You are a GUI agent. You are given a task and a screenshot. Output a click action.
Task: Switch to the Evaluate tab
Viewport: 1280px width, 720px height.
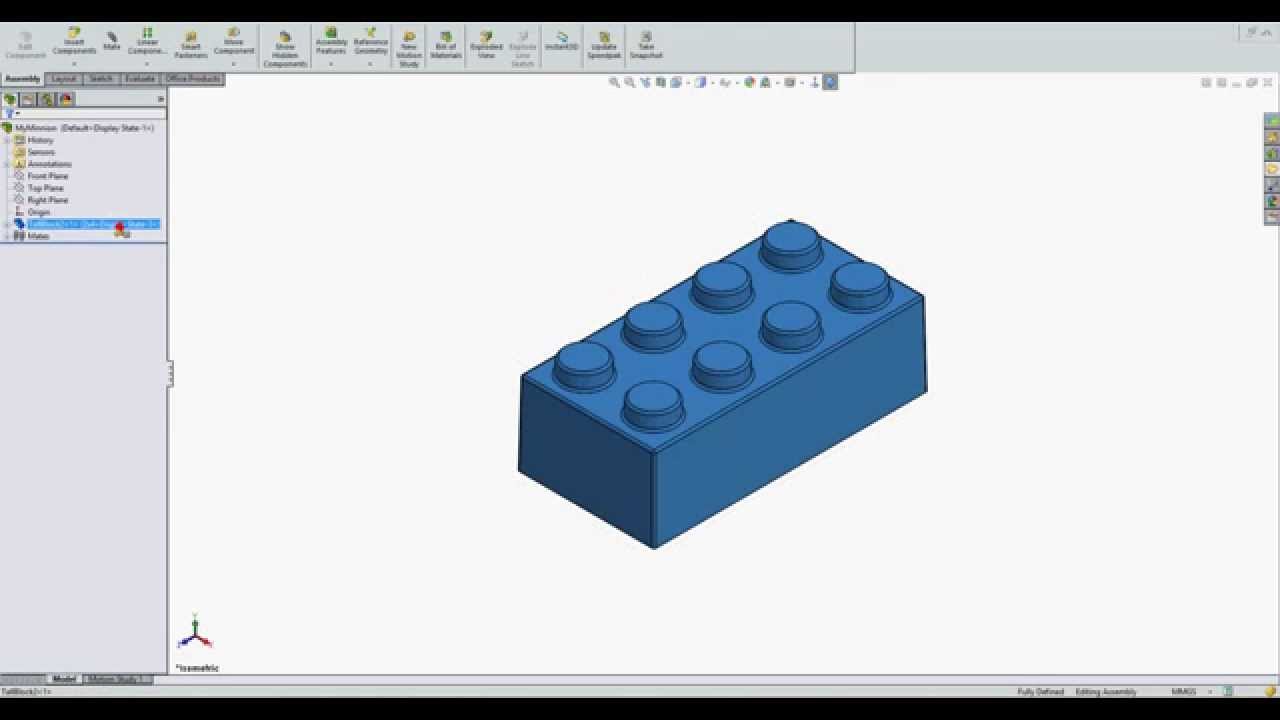click(140, 79)
